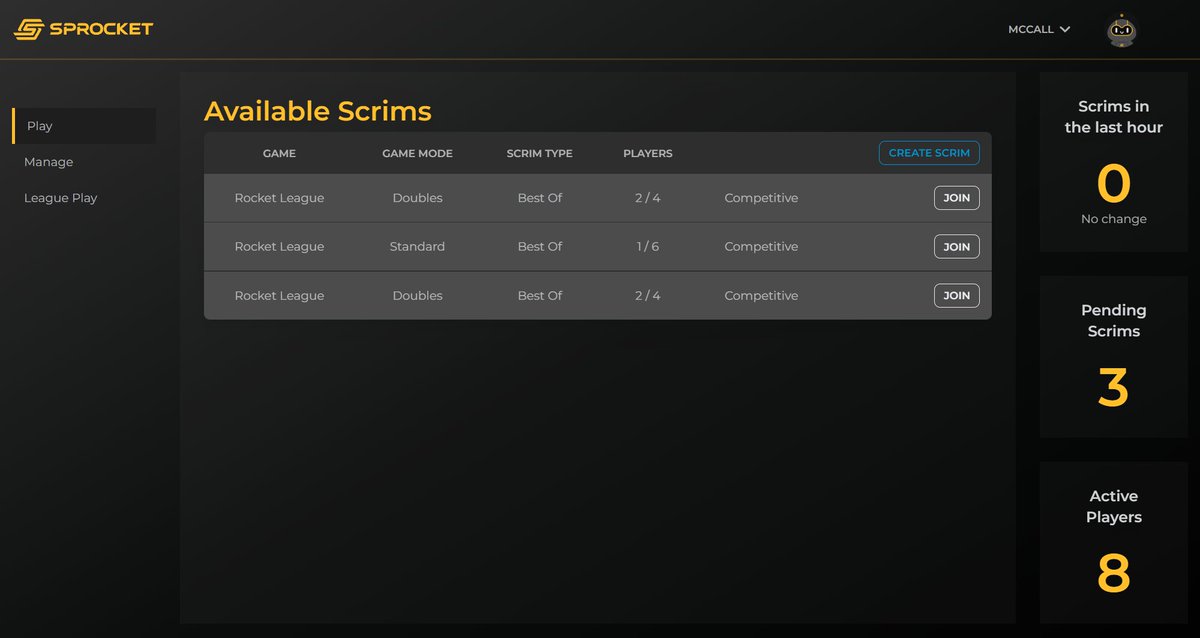
Task: Select Standard game mode cell
Action: point(417,247)
